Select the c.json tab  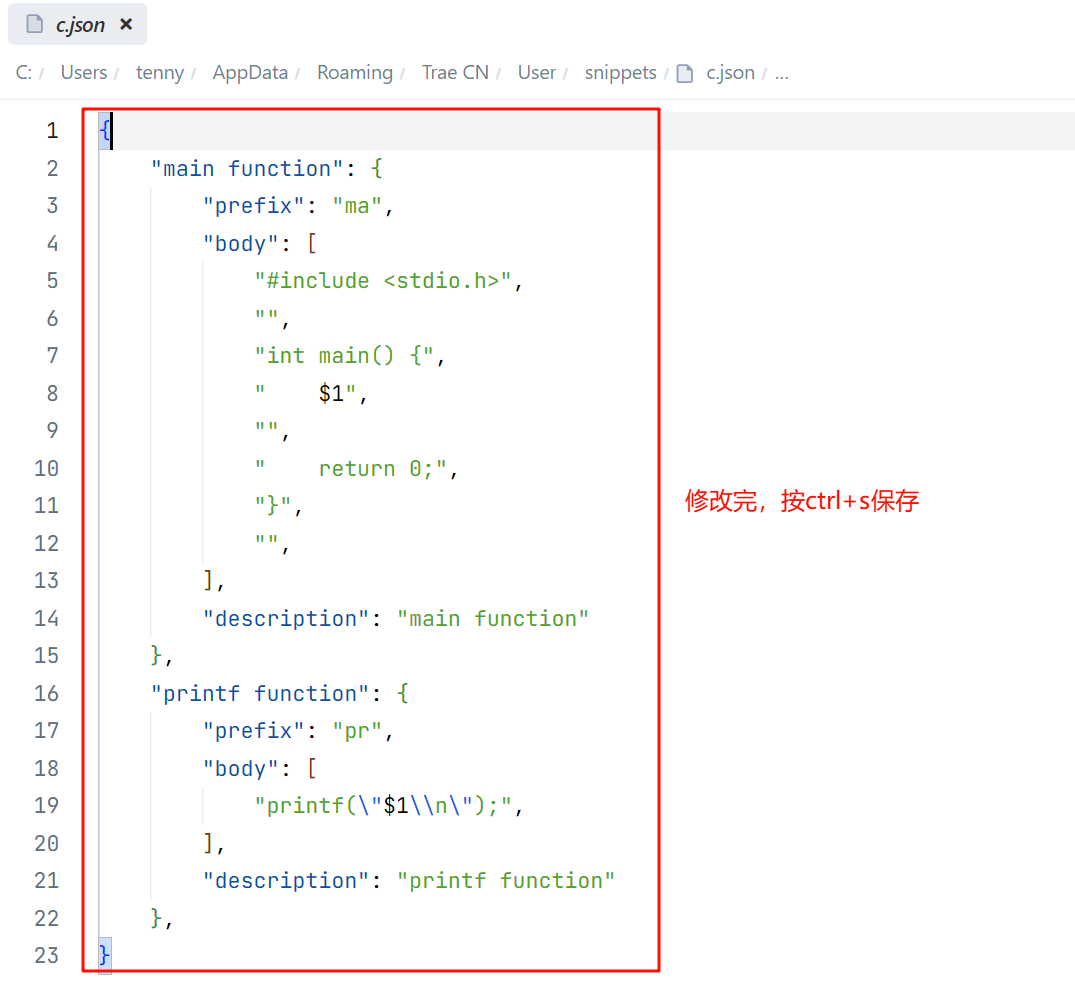coord(77,25)
